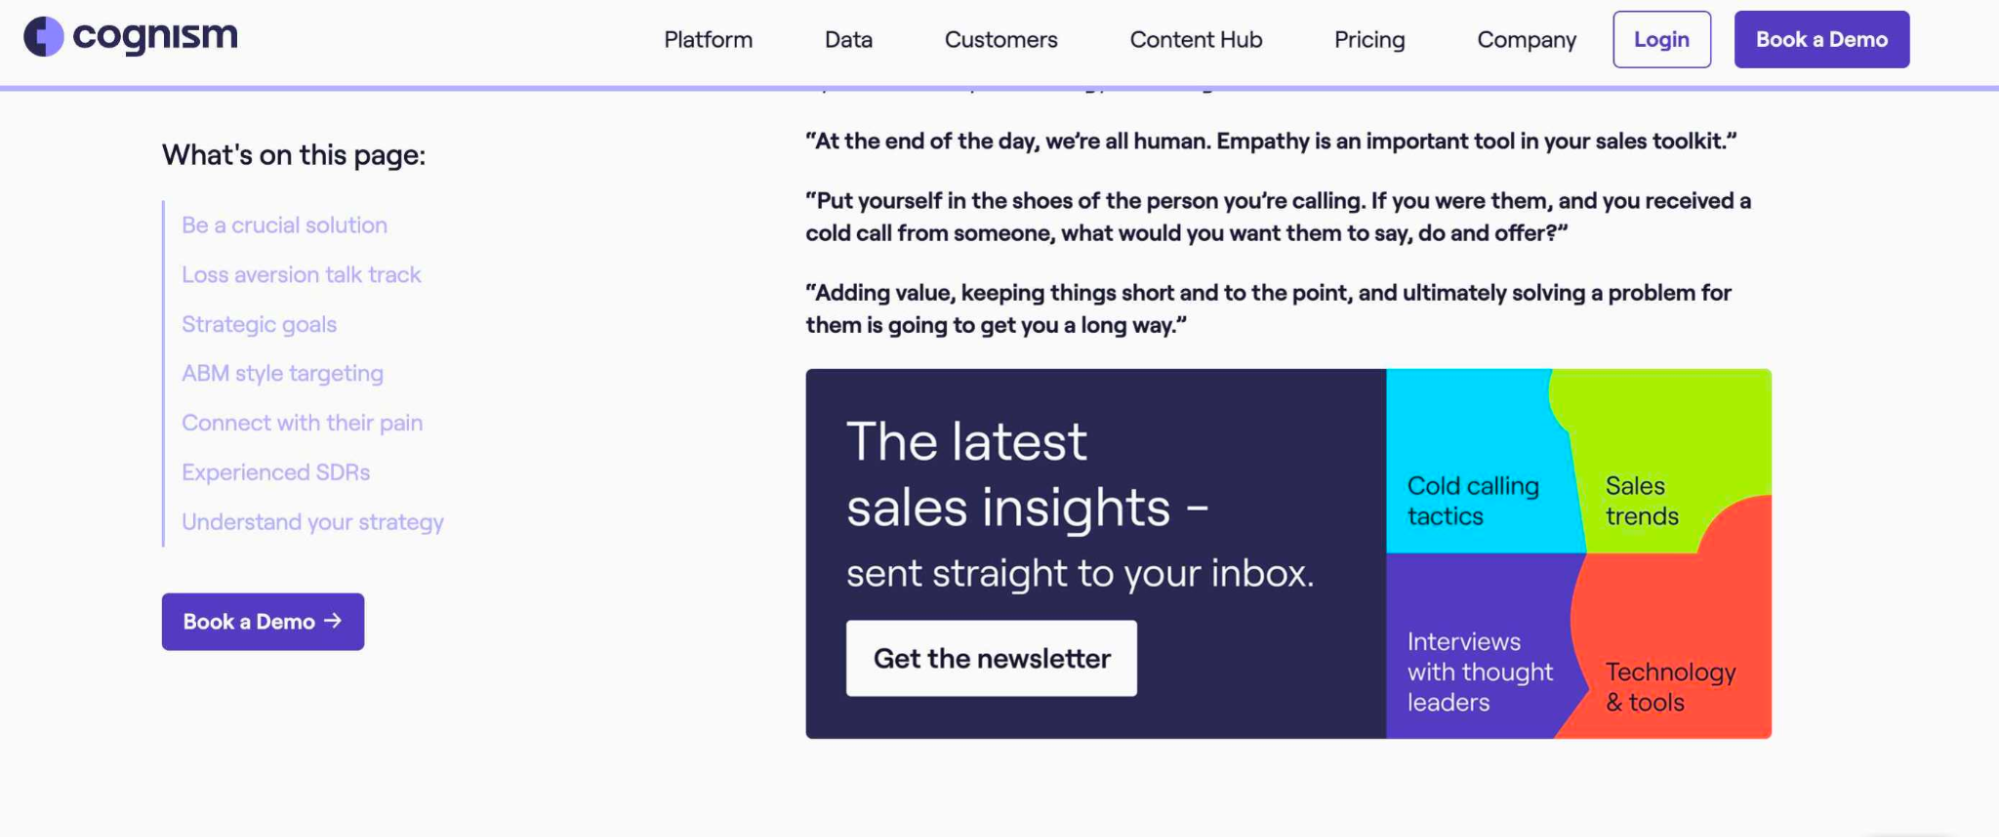This screenshot has height=838, width=1999.
Task: Jump to Connect with their pain
Action: 302,423
